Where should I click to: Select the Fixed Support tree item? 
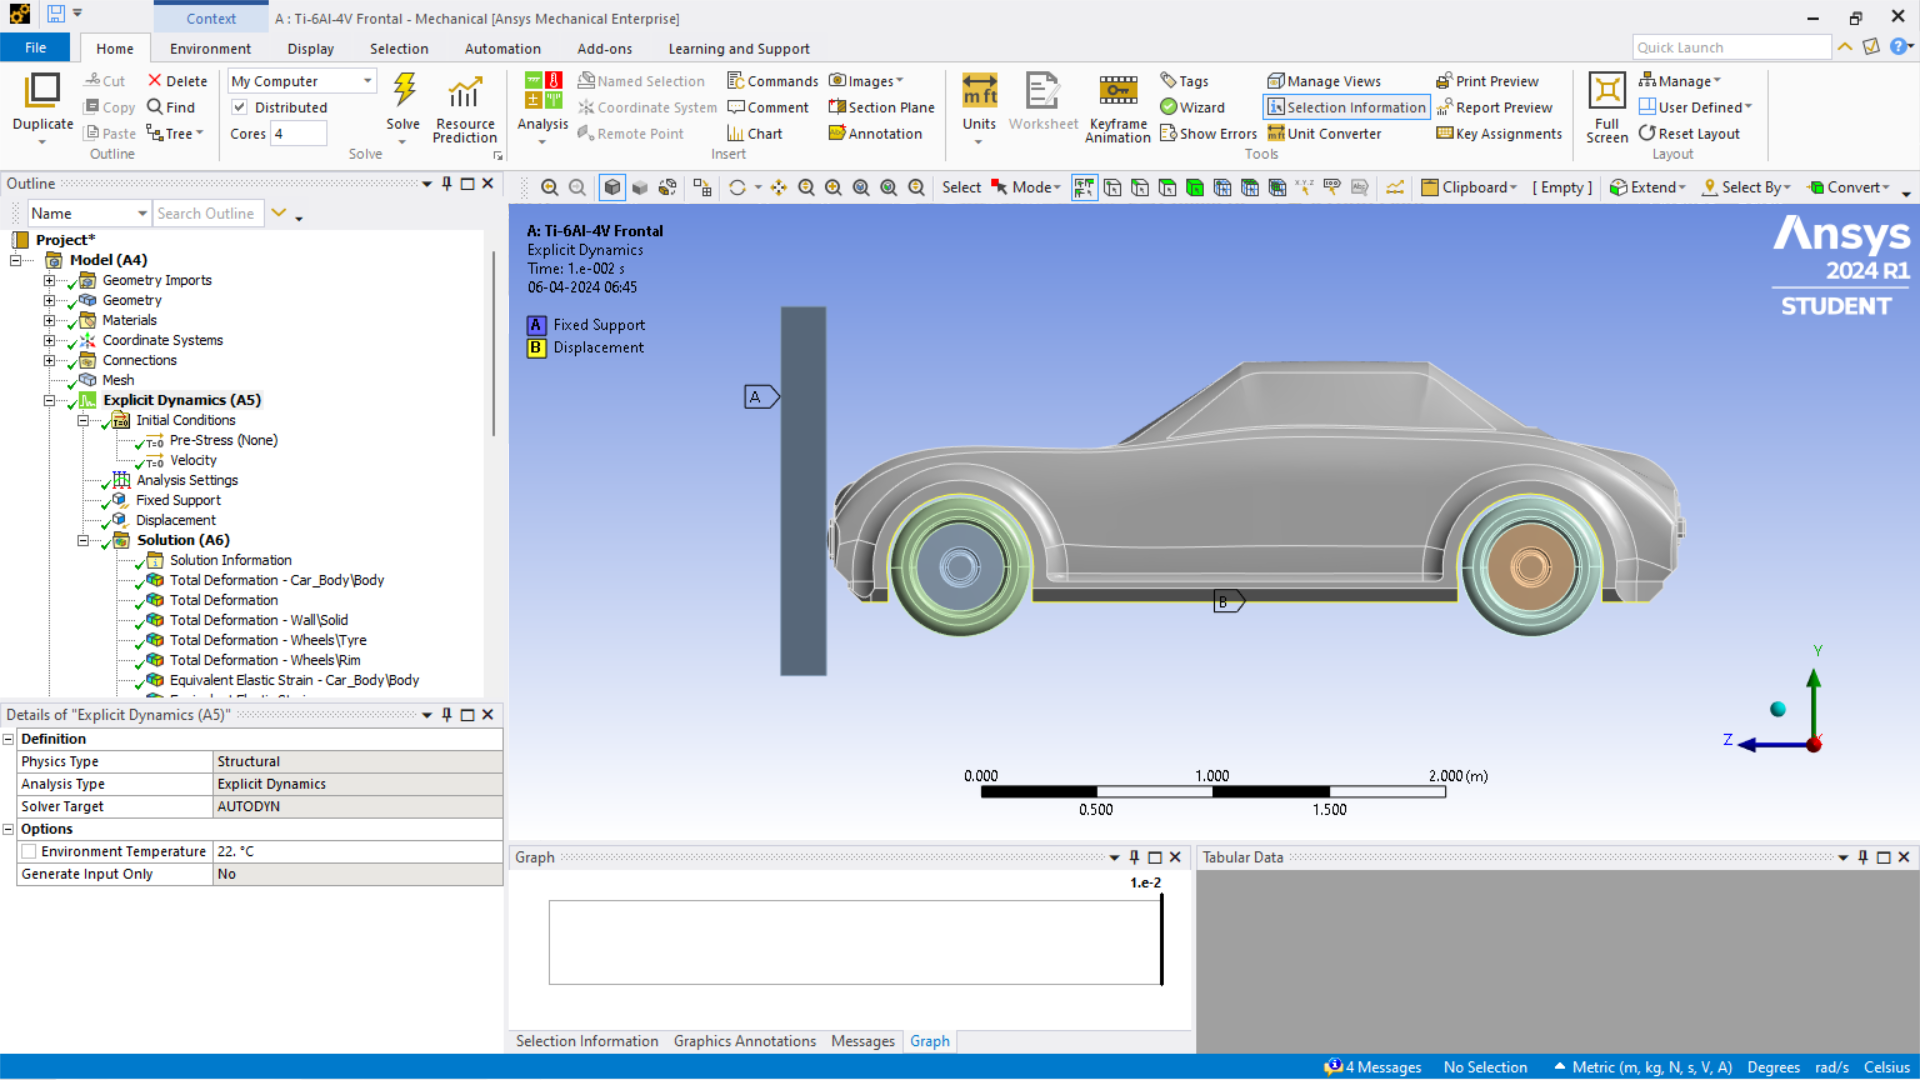click(178, 500)
